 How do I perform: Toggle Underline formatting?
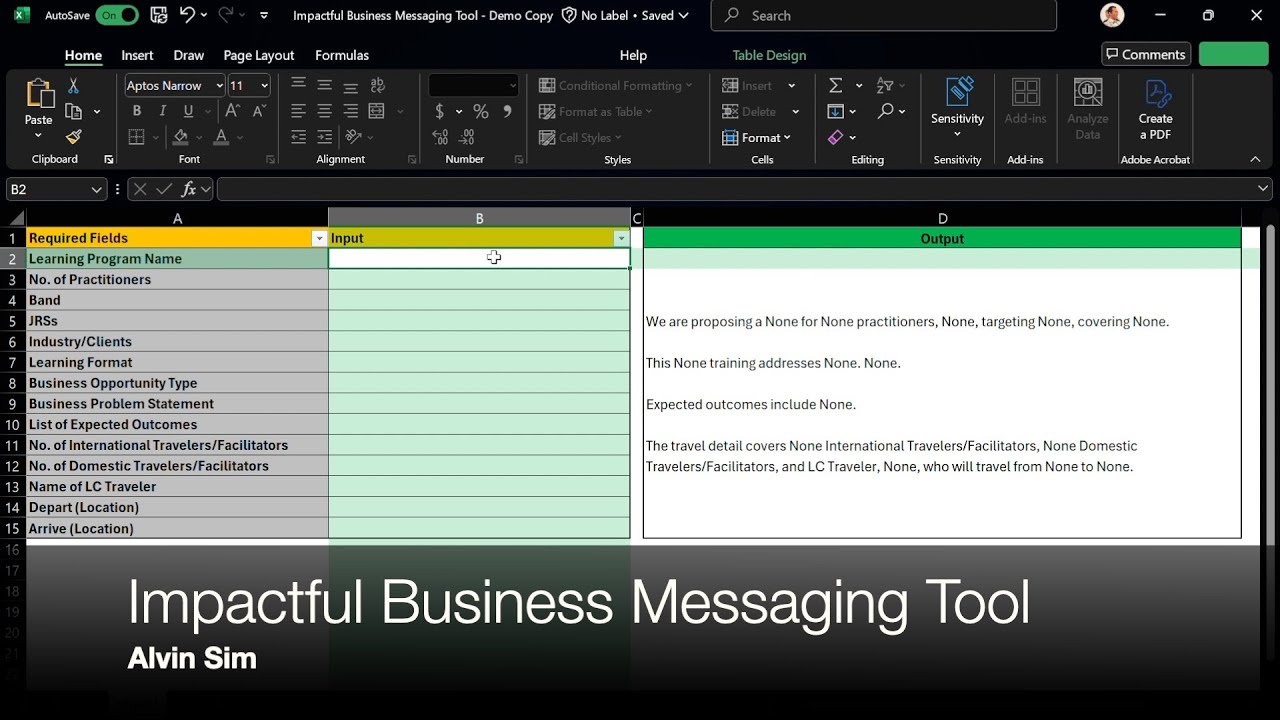click(188, 111)
